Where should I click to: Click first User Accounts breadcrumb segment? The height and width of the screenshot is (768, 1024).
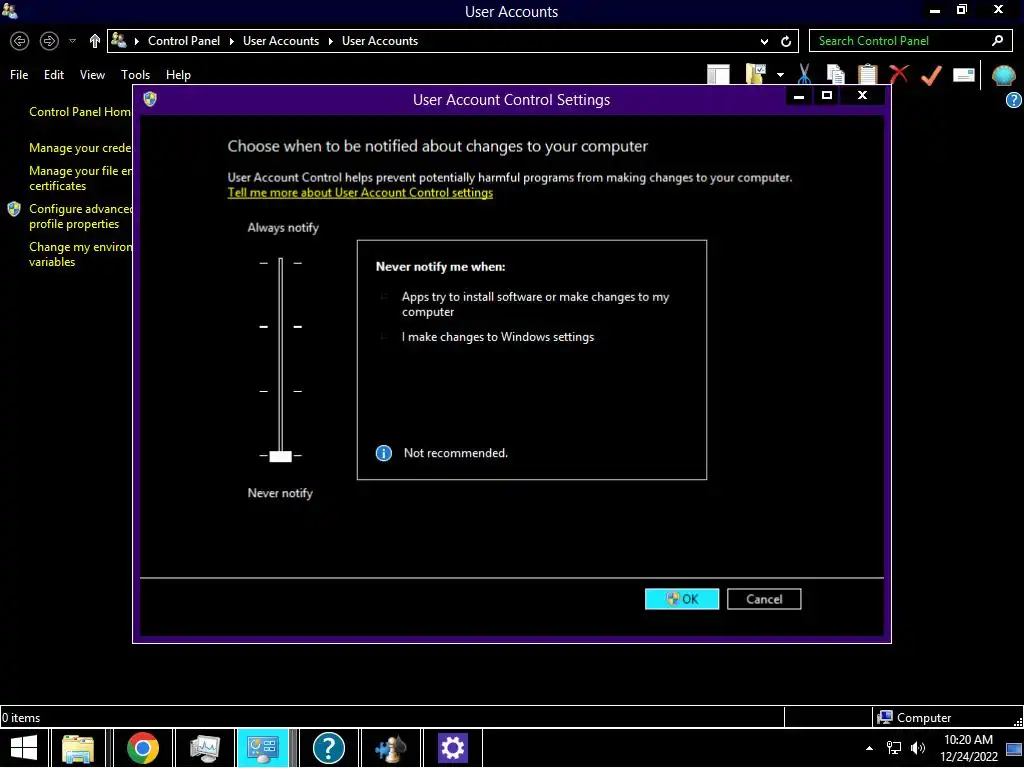(x=281, y=40)
